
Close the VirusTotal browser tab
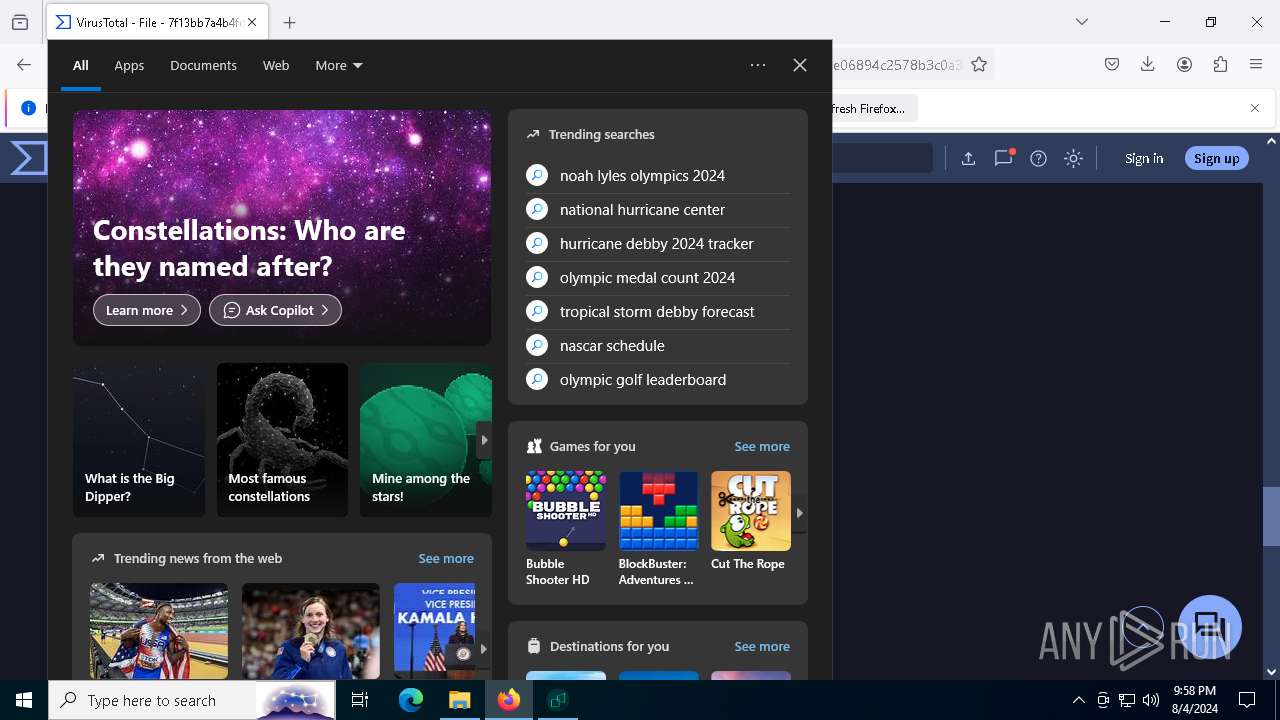[252, 22]
